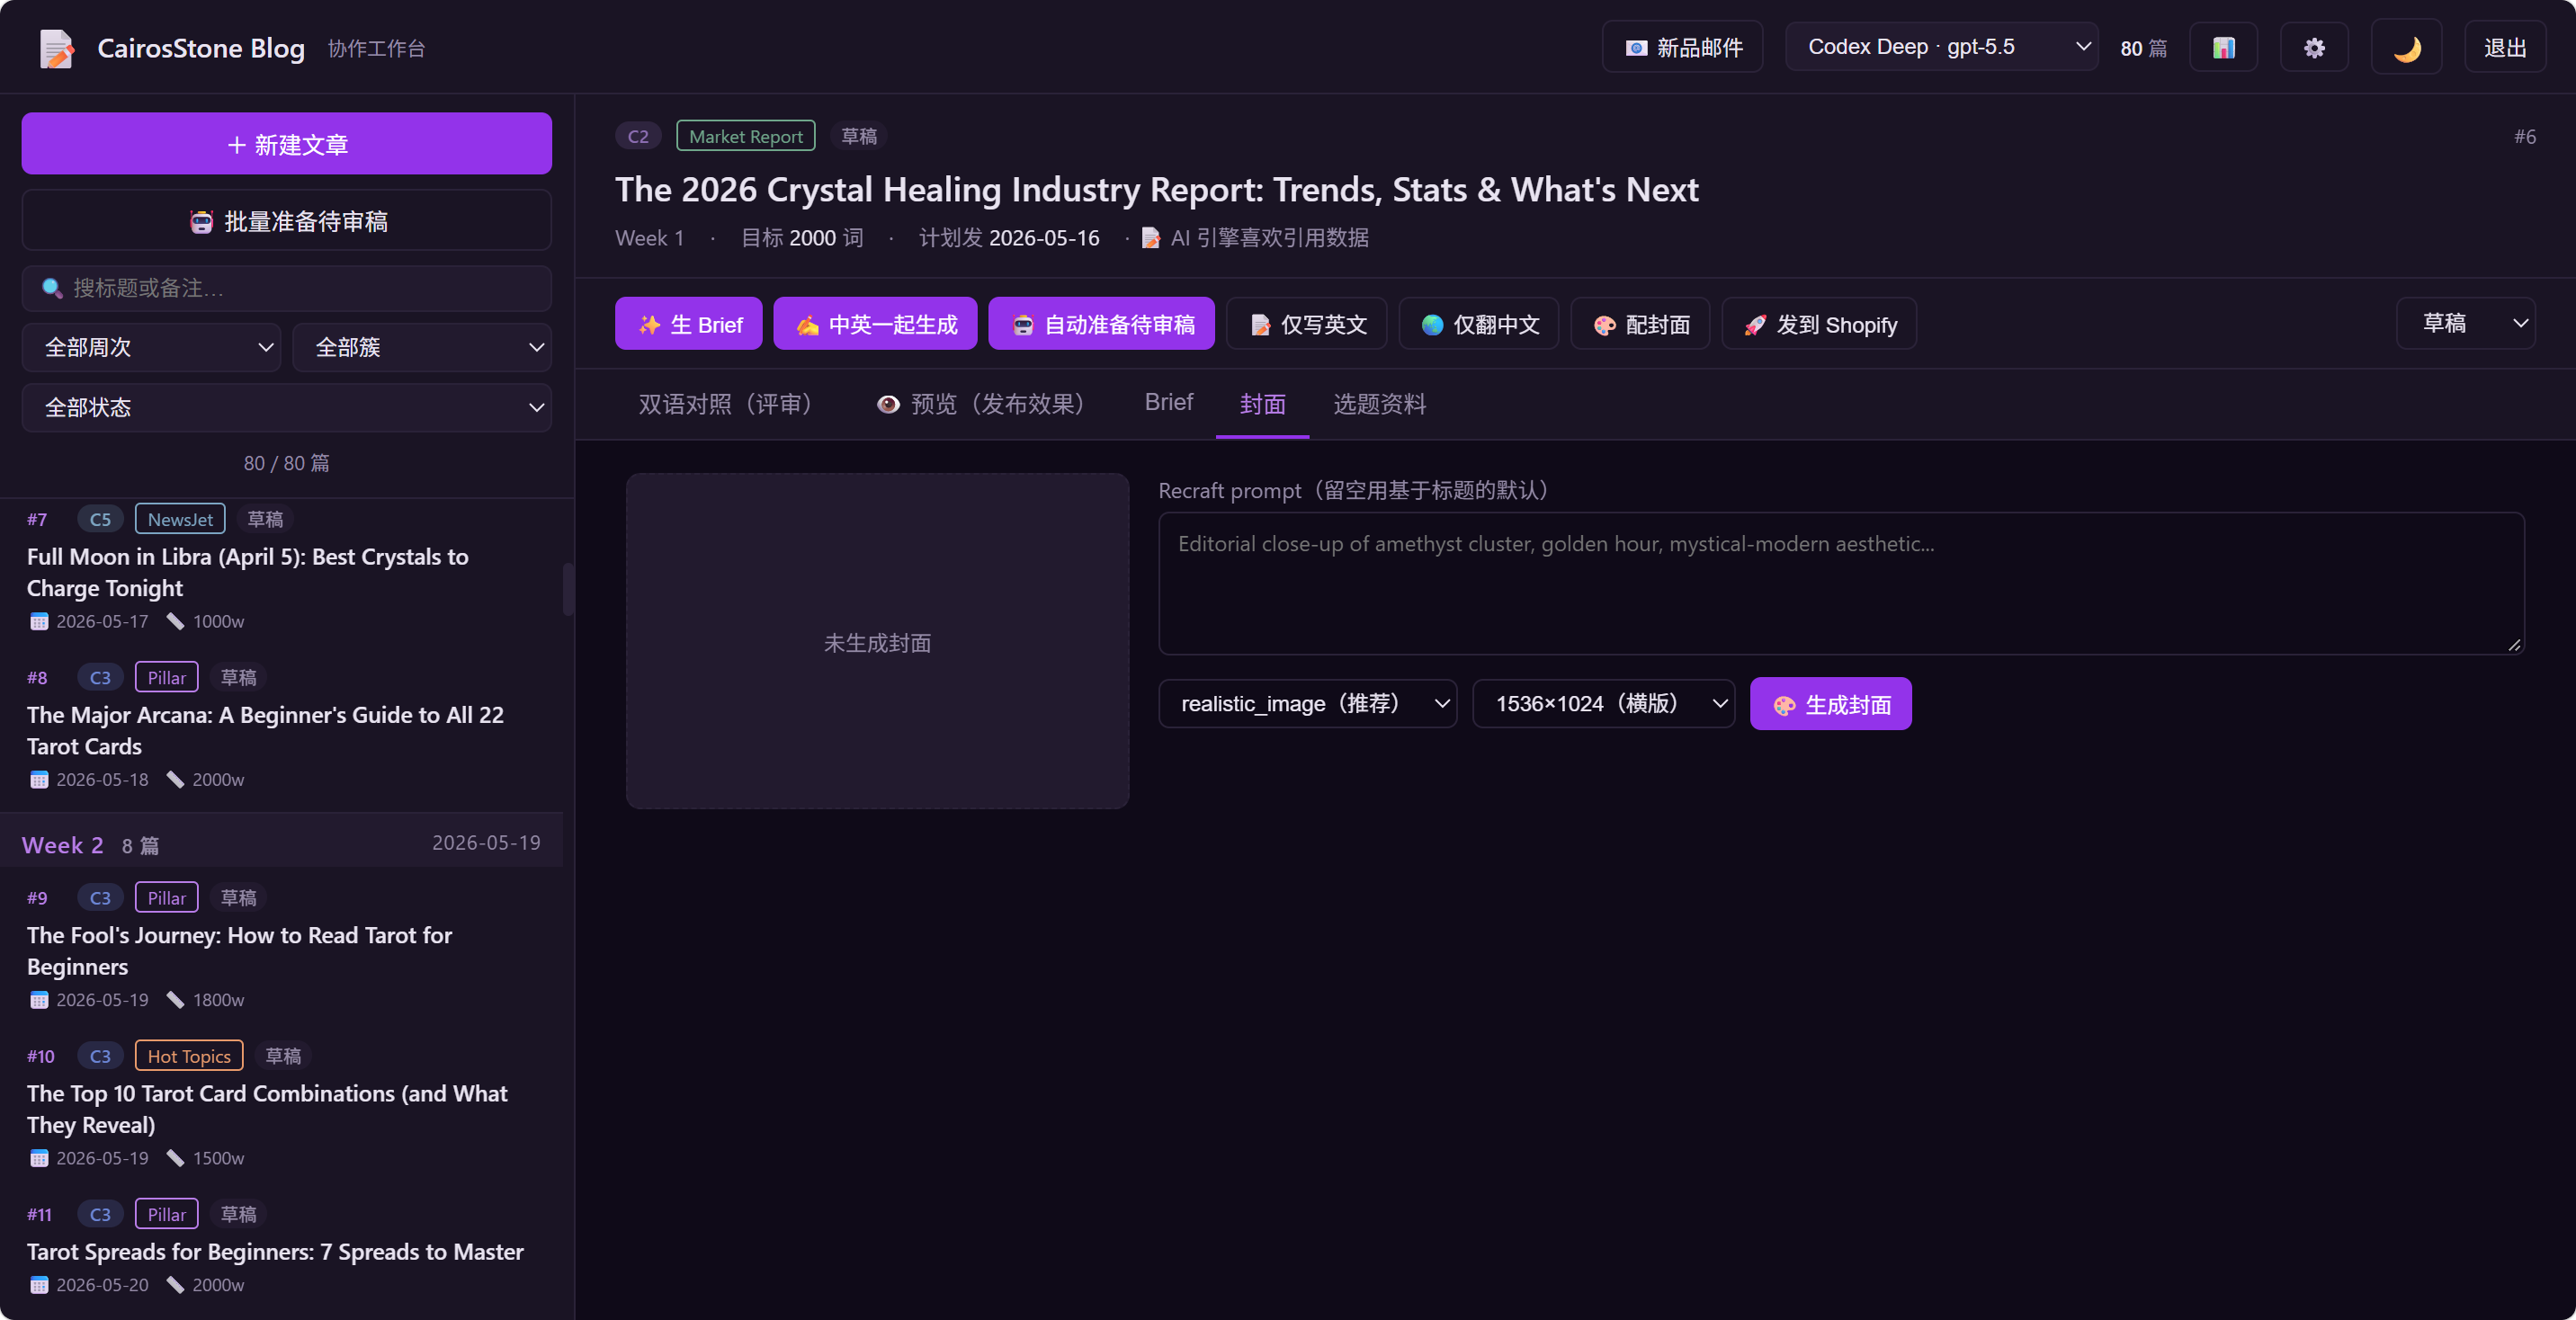Click the robot icon on 批量准备待审稿
This screenshot has width=2576, height=1320.
(201, 221)
